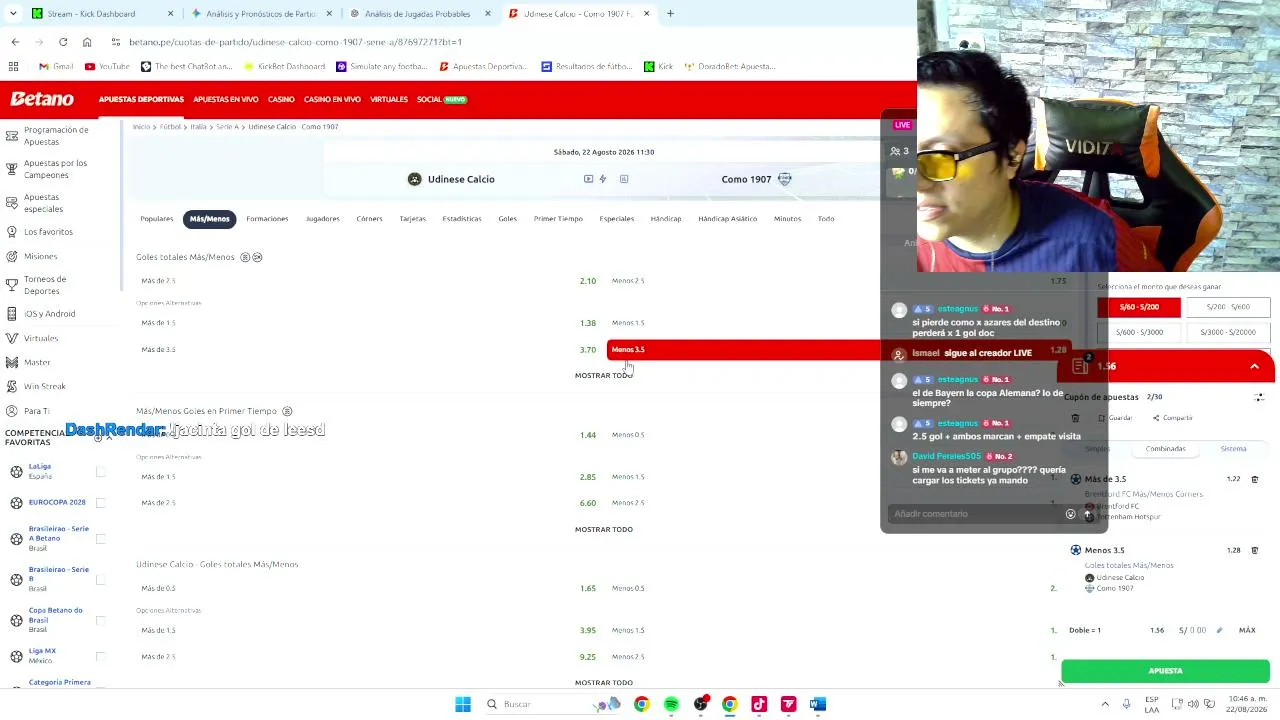This screenshot has height=720, width=1280.
Task: Click the Serie A breadcrumb link
Action: 227,127
